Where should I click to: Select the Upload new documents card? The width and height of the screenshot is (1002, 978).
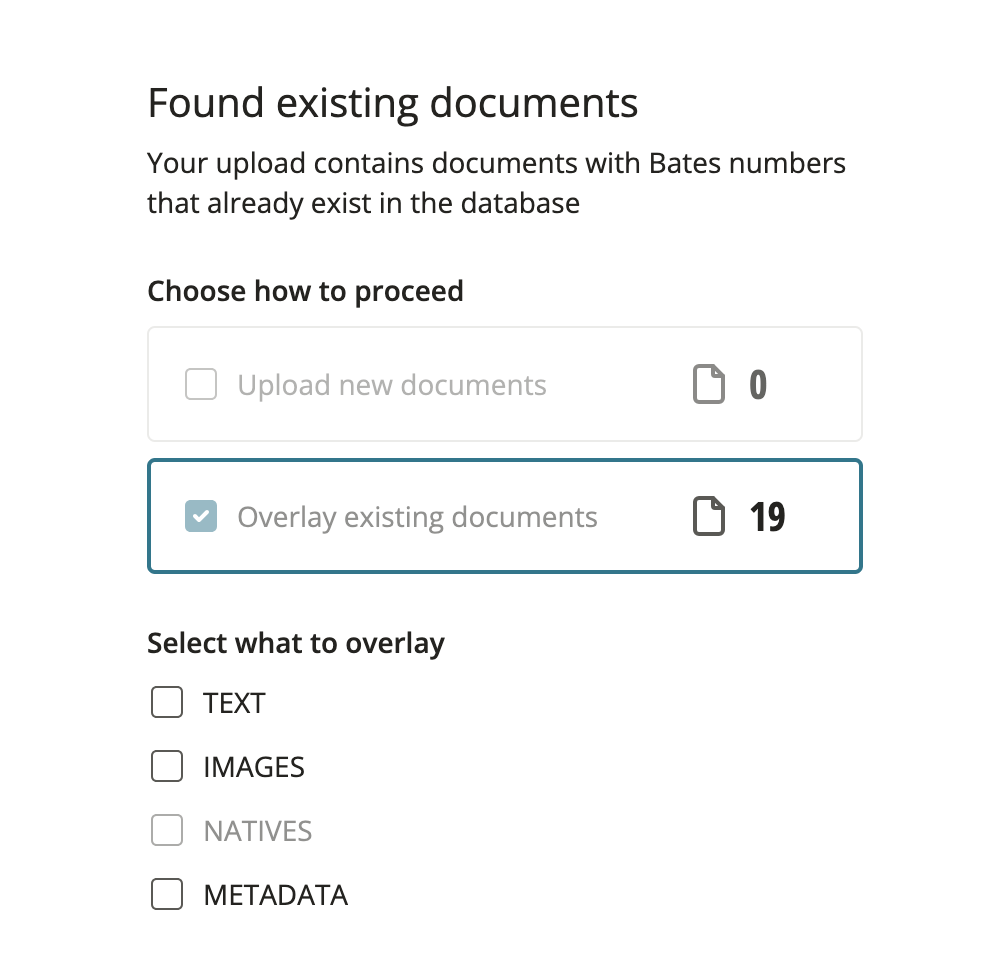point(504,384)
